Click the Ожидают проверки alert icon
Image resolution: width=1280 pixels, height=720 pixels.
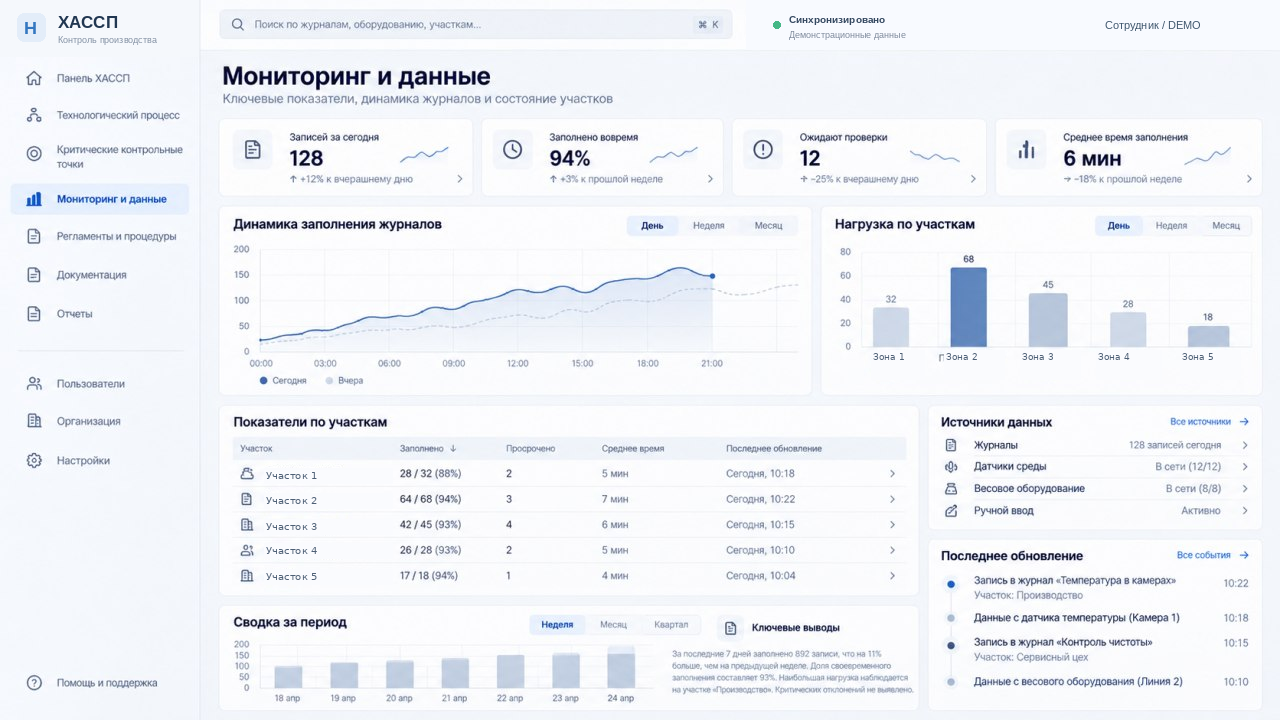(763, 149)
